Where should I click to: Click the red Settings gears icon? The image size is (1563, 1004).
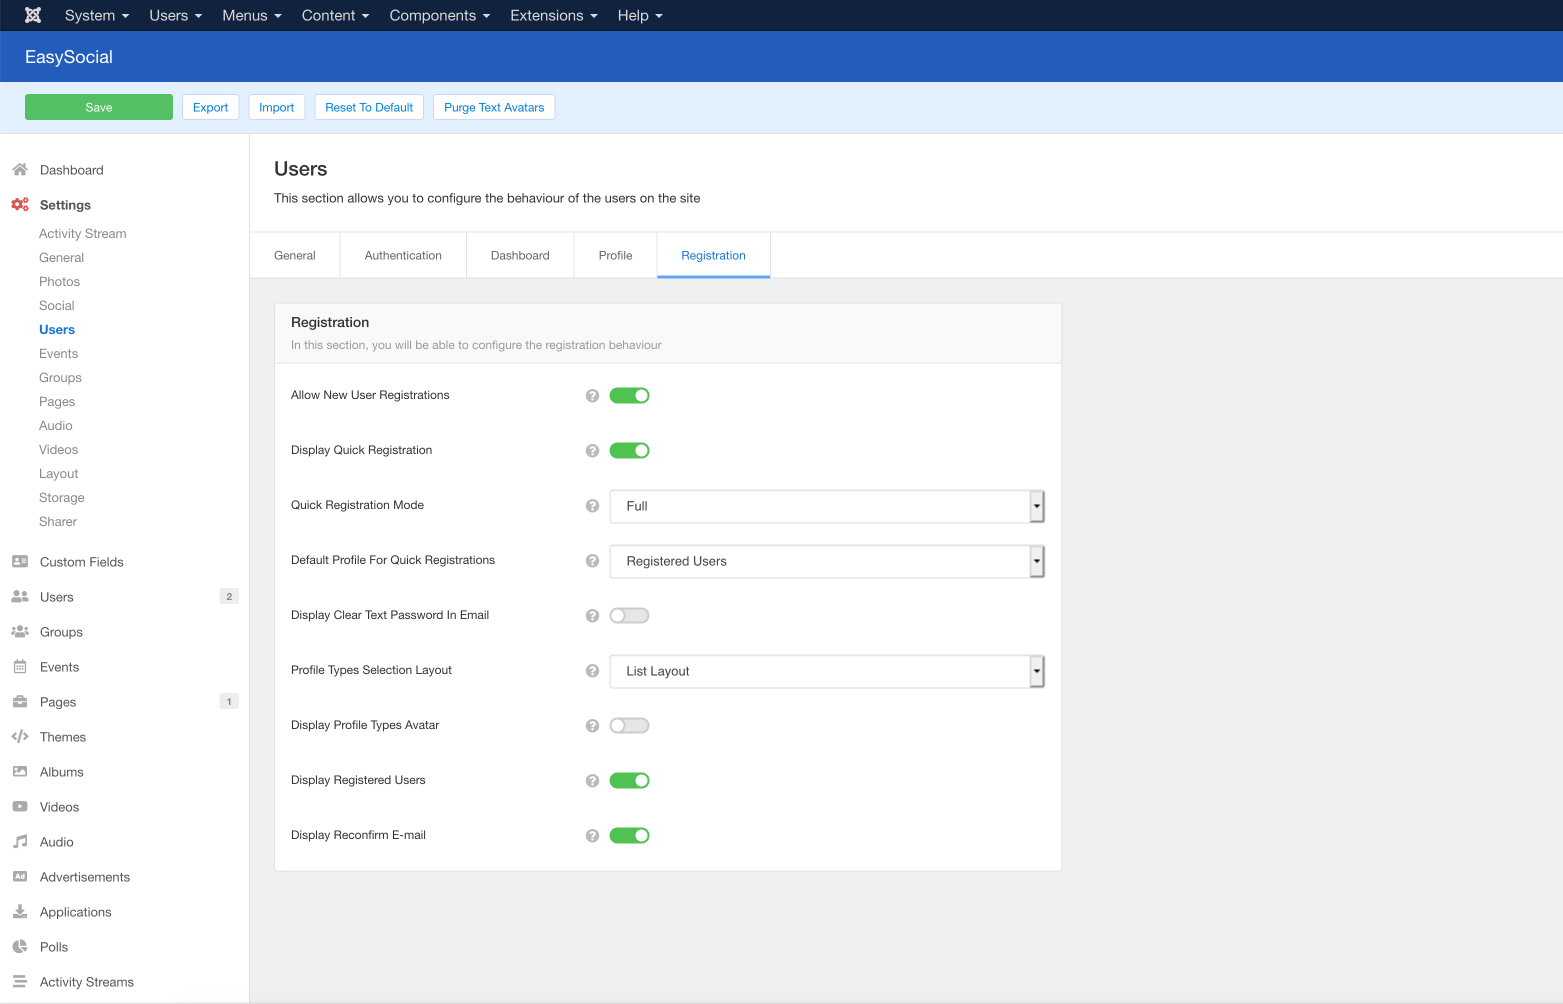click(20, 205)
